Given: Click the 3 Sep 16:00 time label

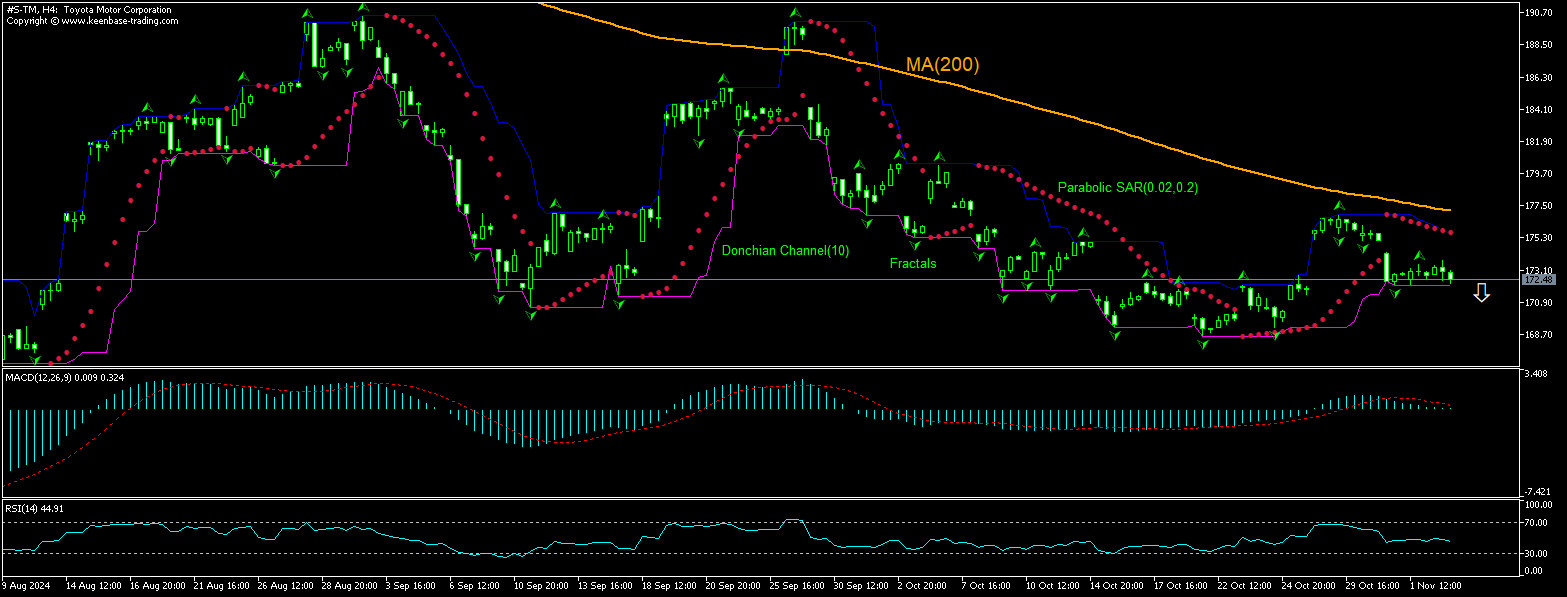Looking at the screenshot, I should 410,583.
